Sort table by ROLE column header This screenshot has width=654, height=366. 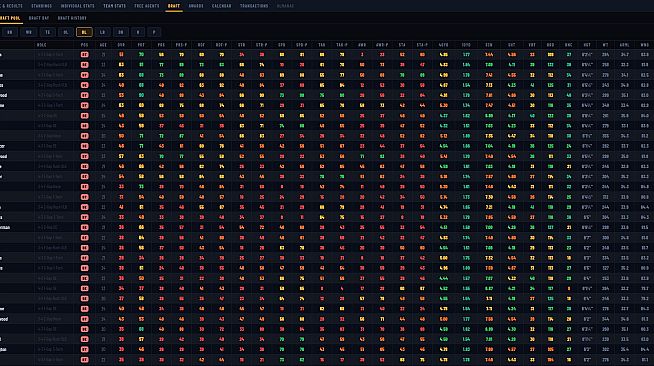pos(42,45)
